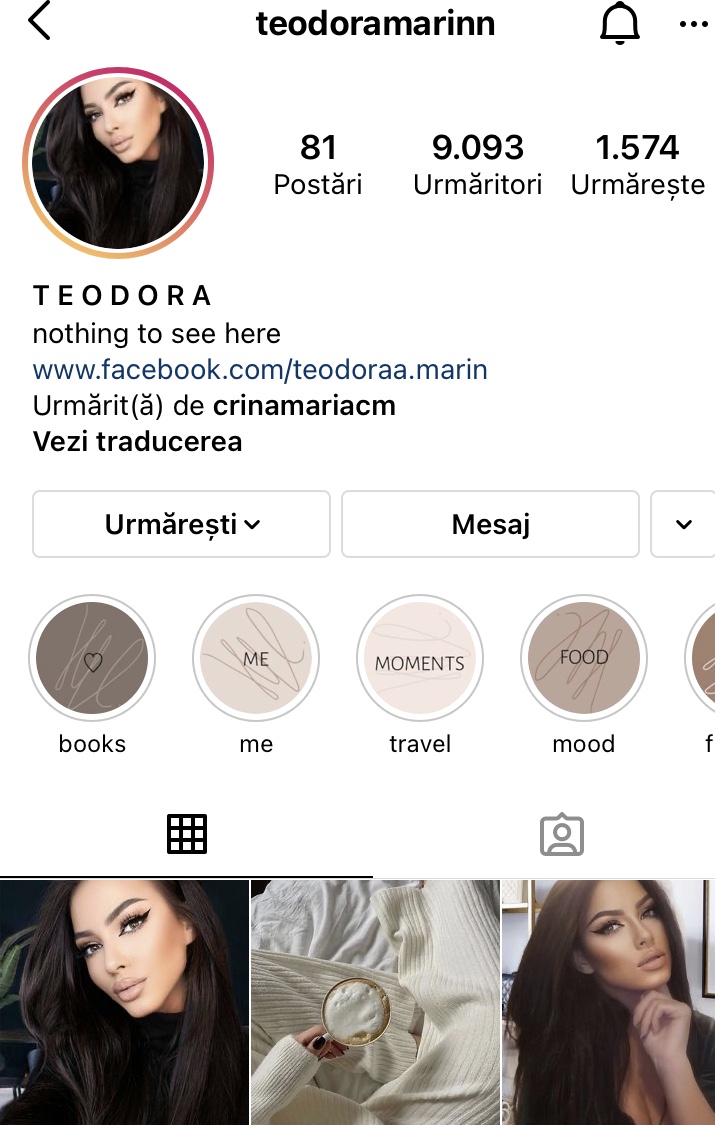Switch to the posts grid tab
Image resolution: width=715 pixels, height=1125 pixels.
pos(186,834)
